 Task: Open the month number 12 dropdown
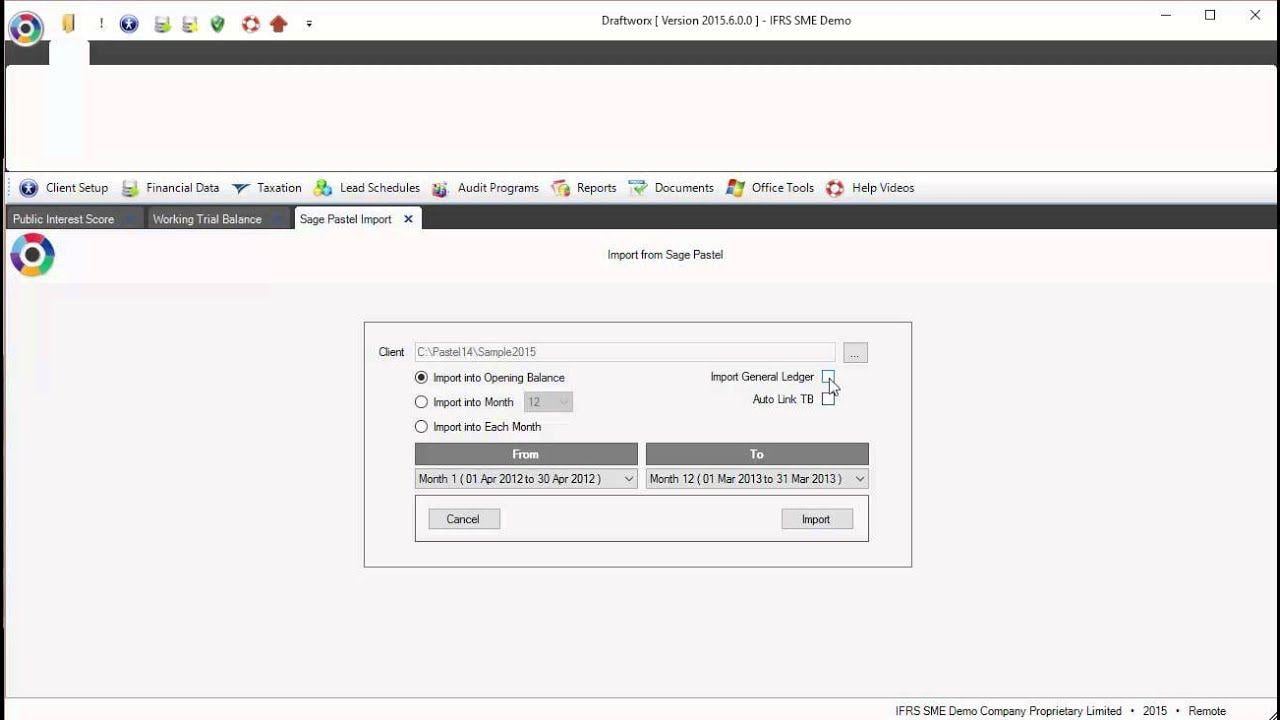click(x=548, y=402)
